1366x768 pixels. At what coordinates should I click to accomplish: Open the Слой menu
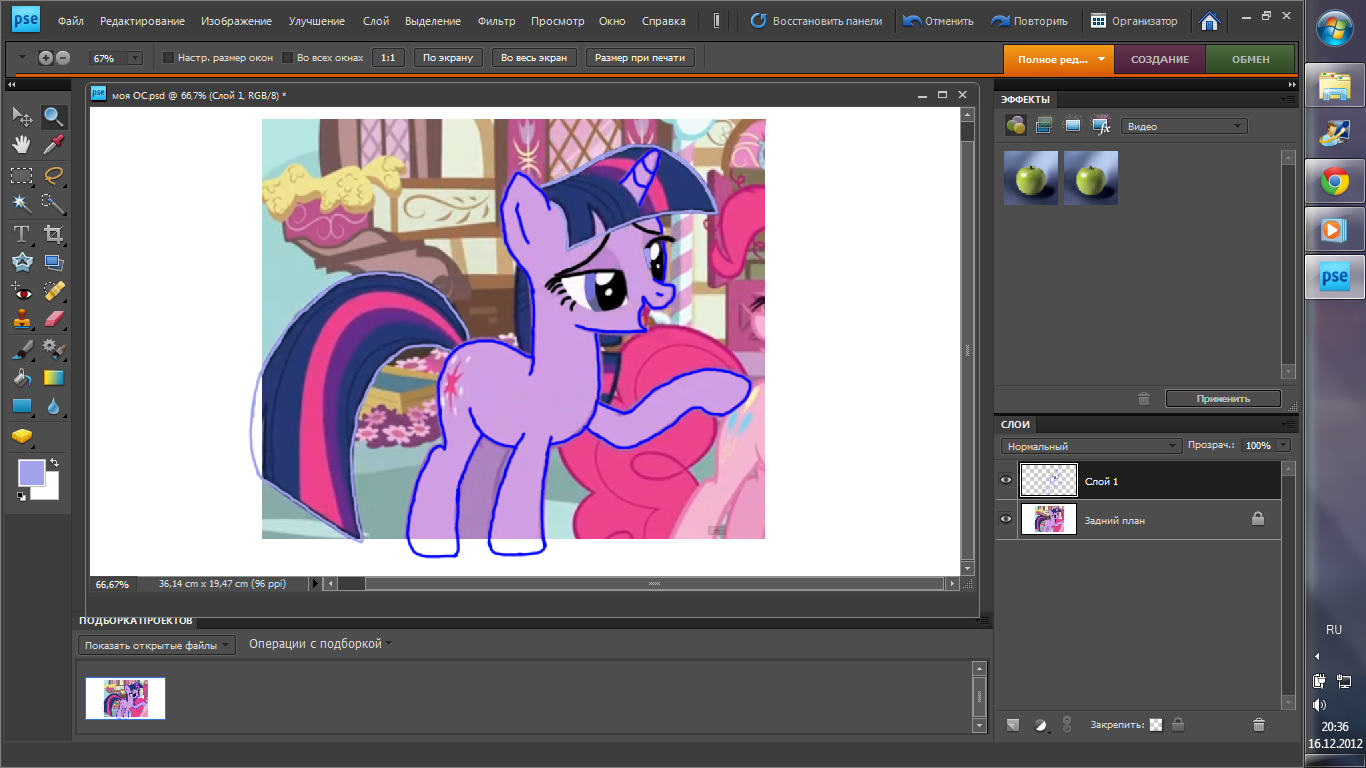[375, 21]
